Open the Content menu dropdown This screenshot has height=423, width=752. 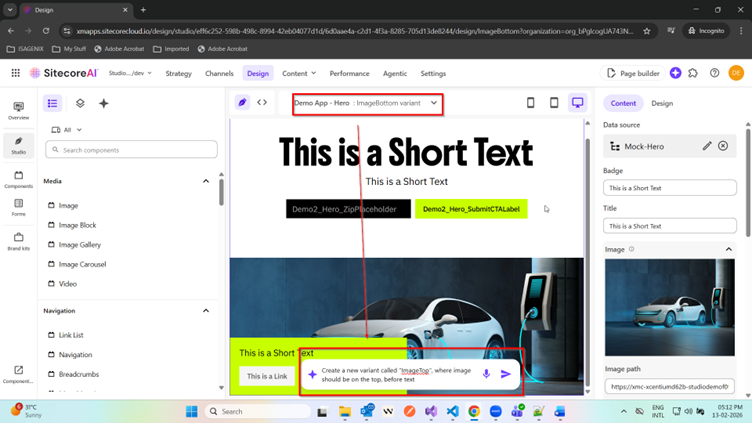(x=299, y=73)
